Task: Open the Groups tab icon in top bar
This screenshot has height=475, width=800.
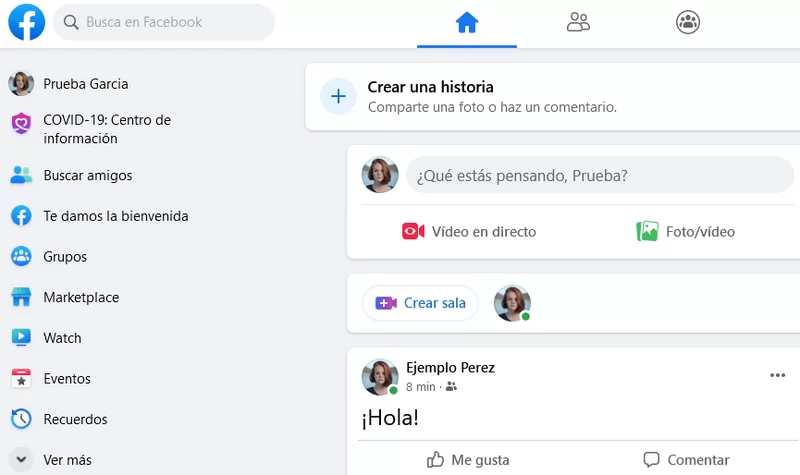Action: tap(688, 22)
